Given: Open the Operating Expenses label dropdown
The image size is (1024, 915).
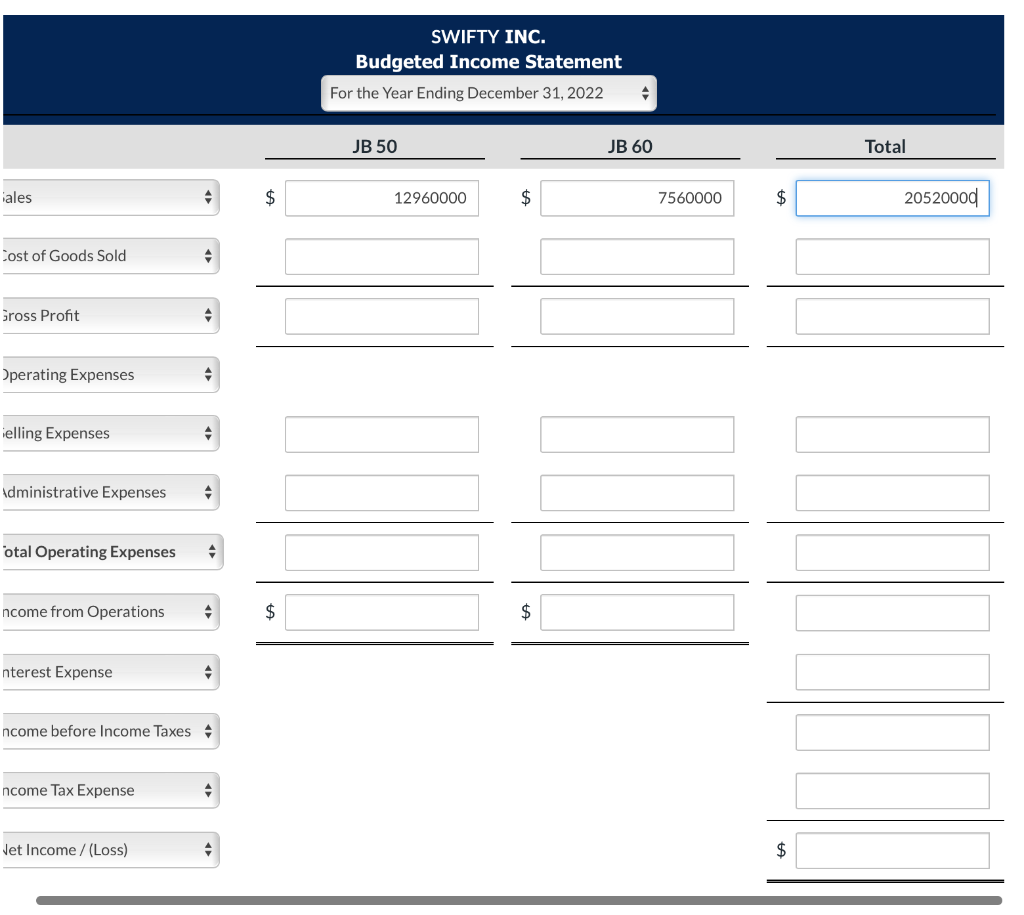Looking at the screenshot, I should point(110,374).
